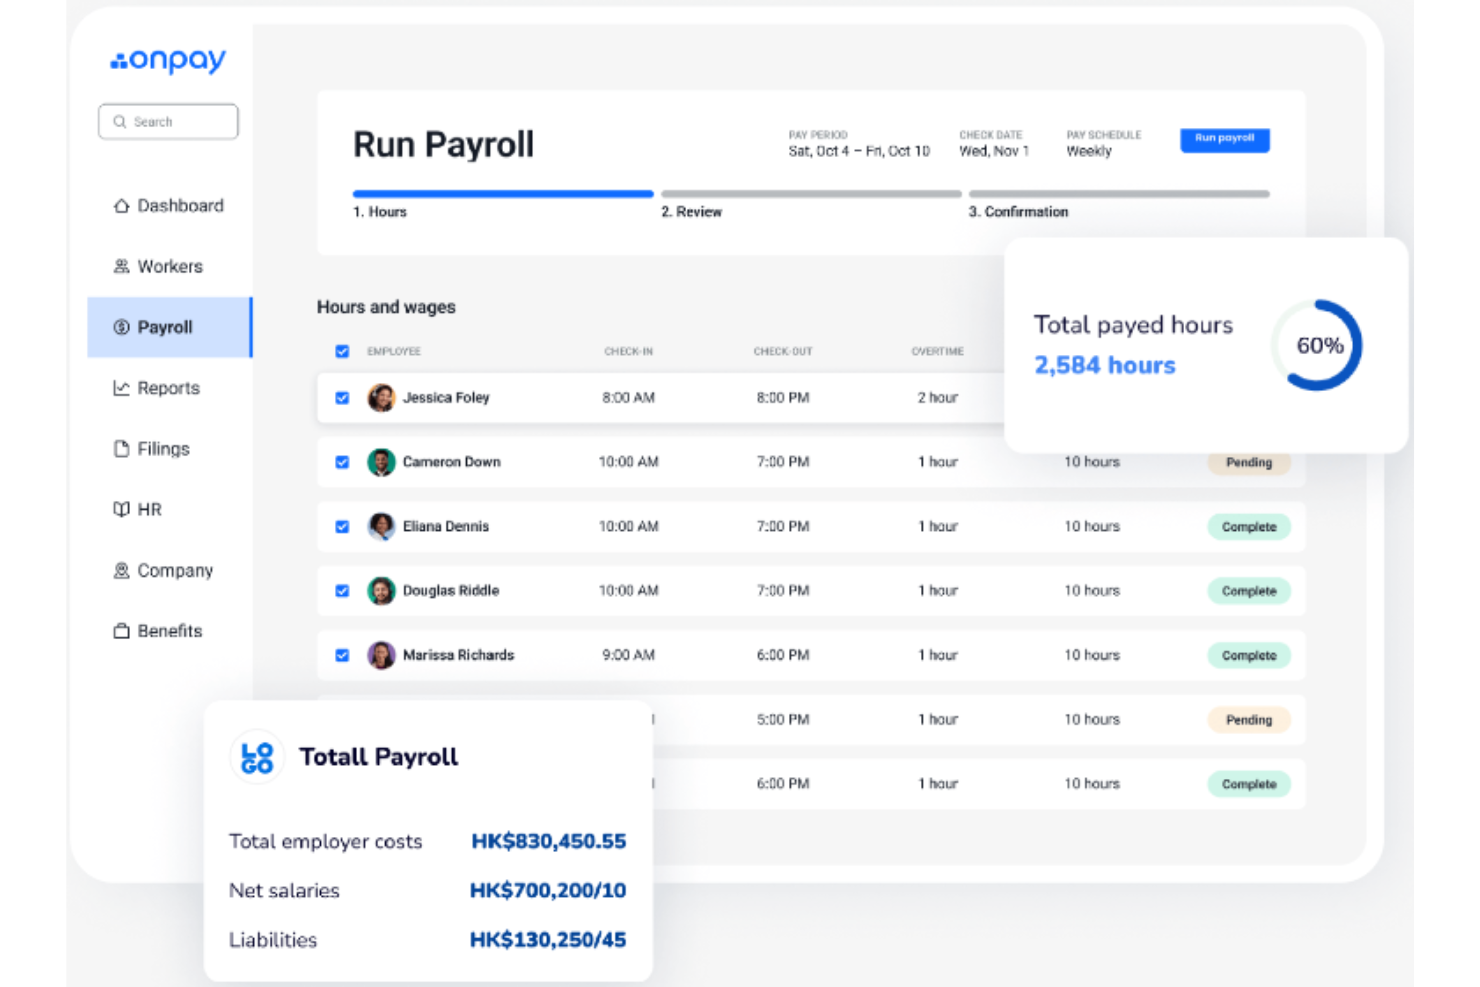Switch to the Review step

click(x=691, y=211)
